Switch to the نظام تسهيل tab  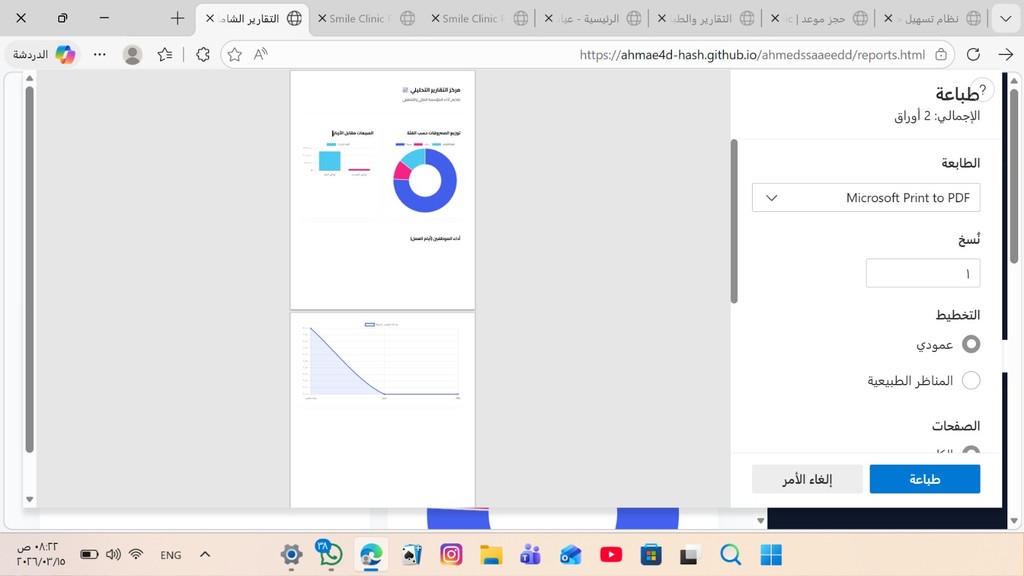932,18
